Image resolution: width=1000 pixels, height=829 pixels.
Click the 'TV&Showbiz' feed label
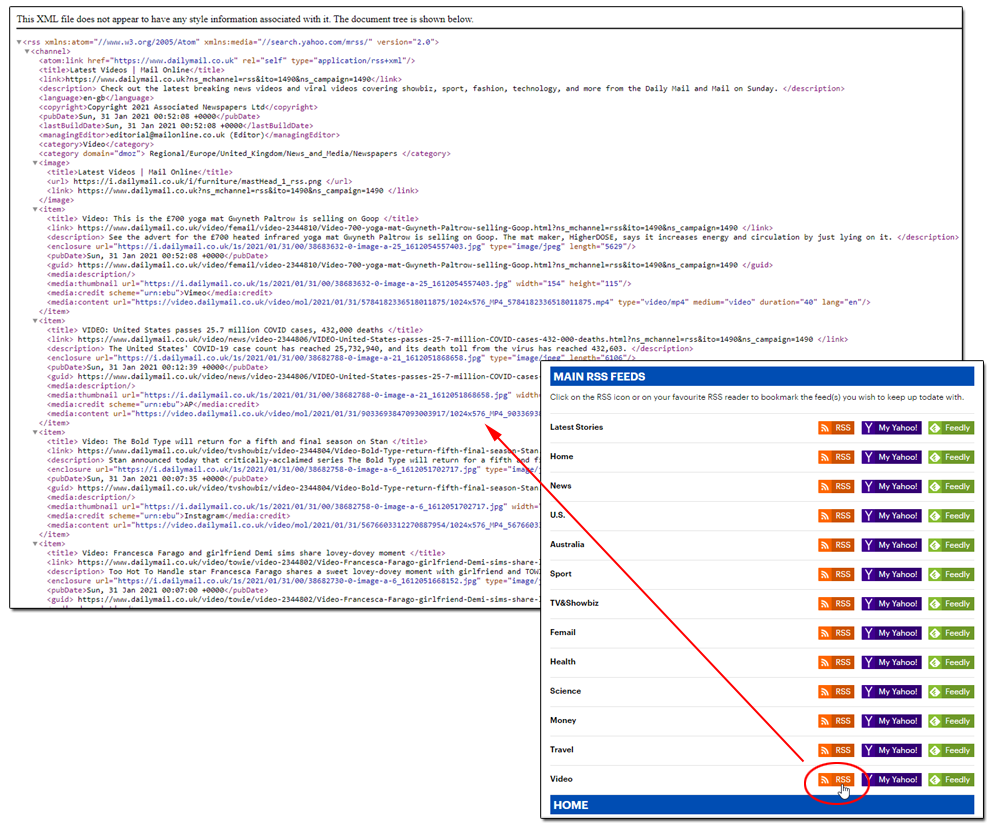point(574,603)
